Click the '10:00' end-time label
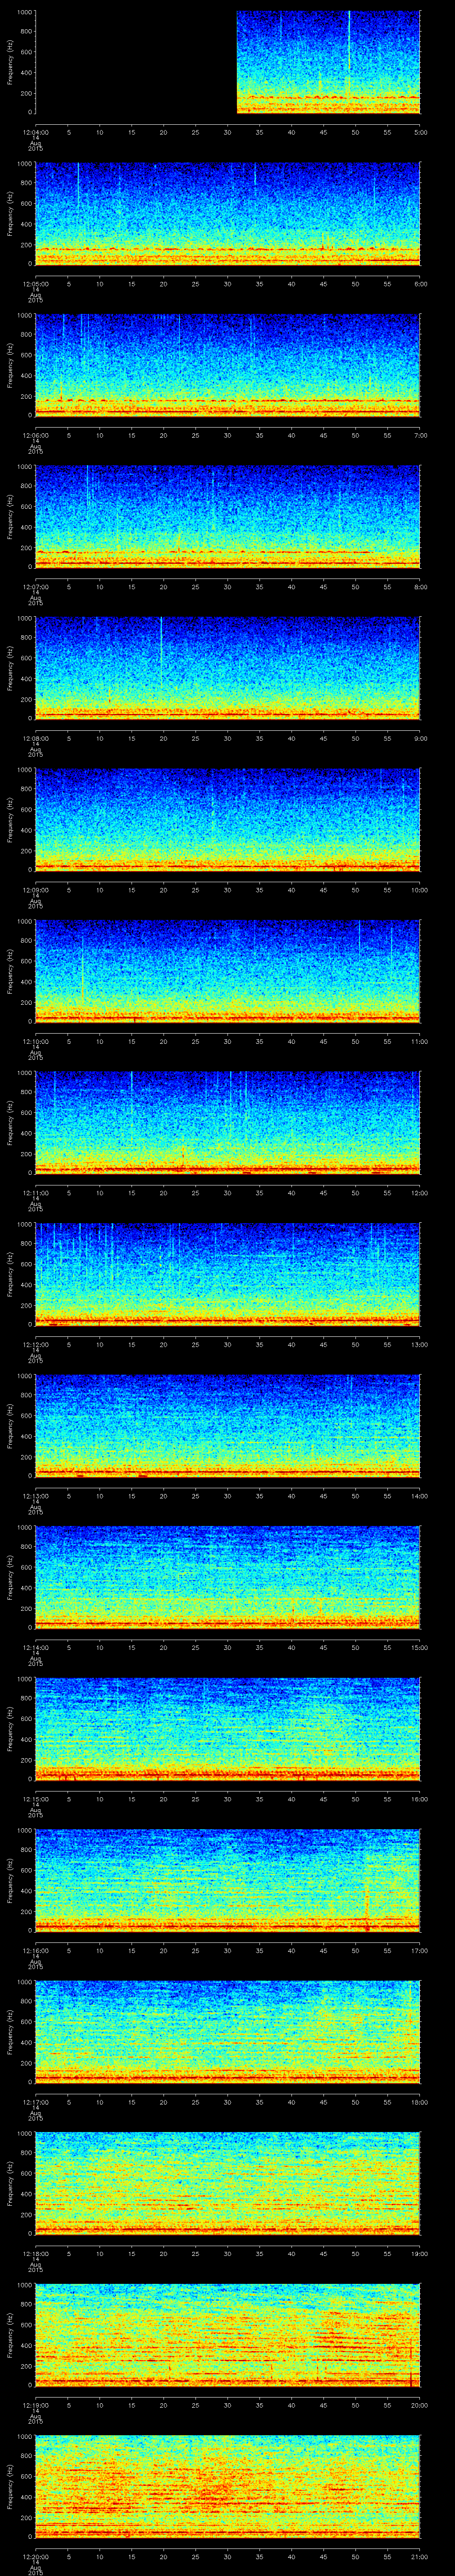 tap(419, 890)
